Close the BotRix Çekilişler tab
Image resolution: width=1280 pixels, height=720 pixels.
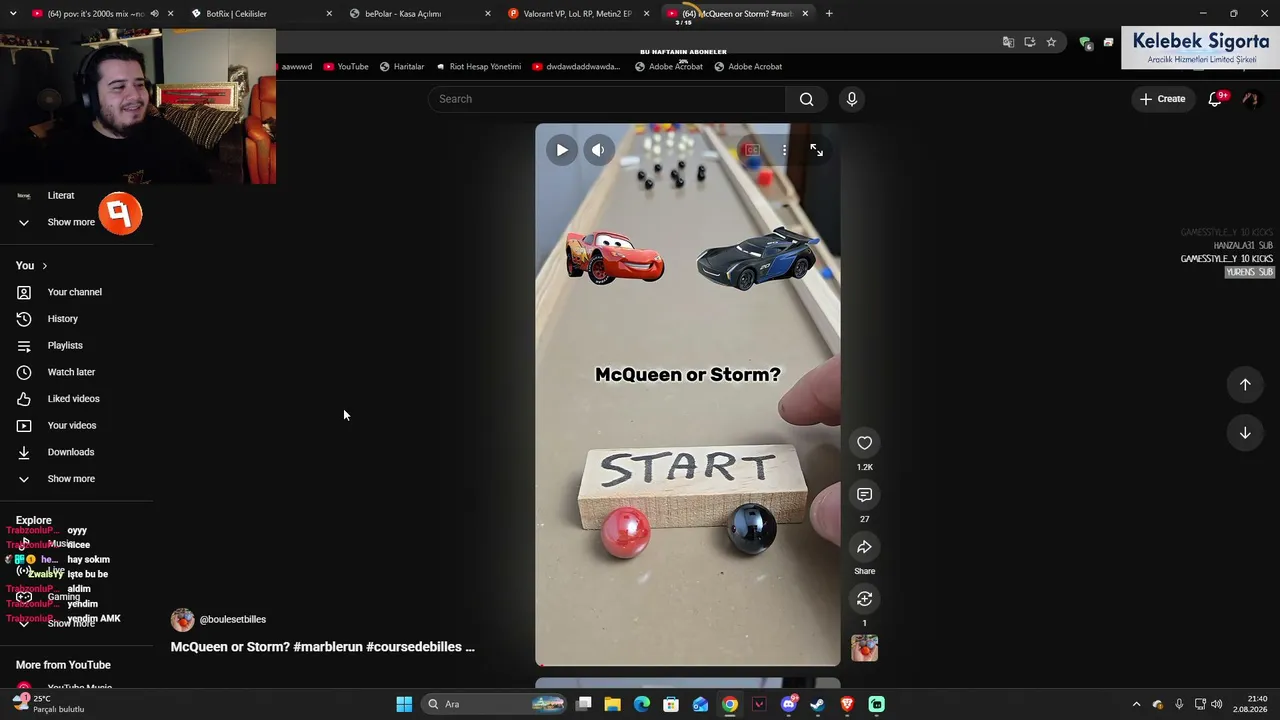click(329, 14)
